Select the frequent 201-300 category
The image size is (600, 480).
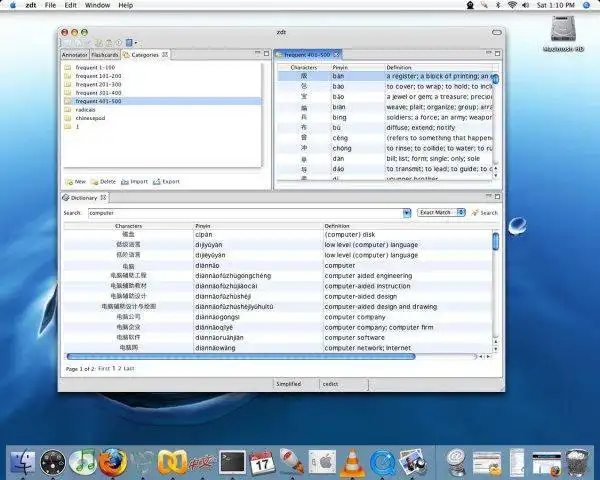click(x=98, y=84)
